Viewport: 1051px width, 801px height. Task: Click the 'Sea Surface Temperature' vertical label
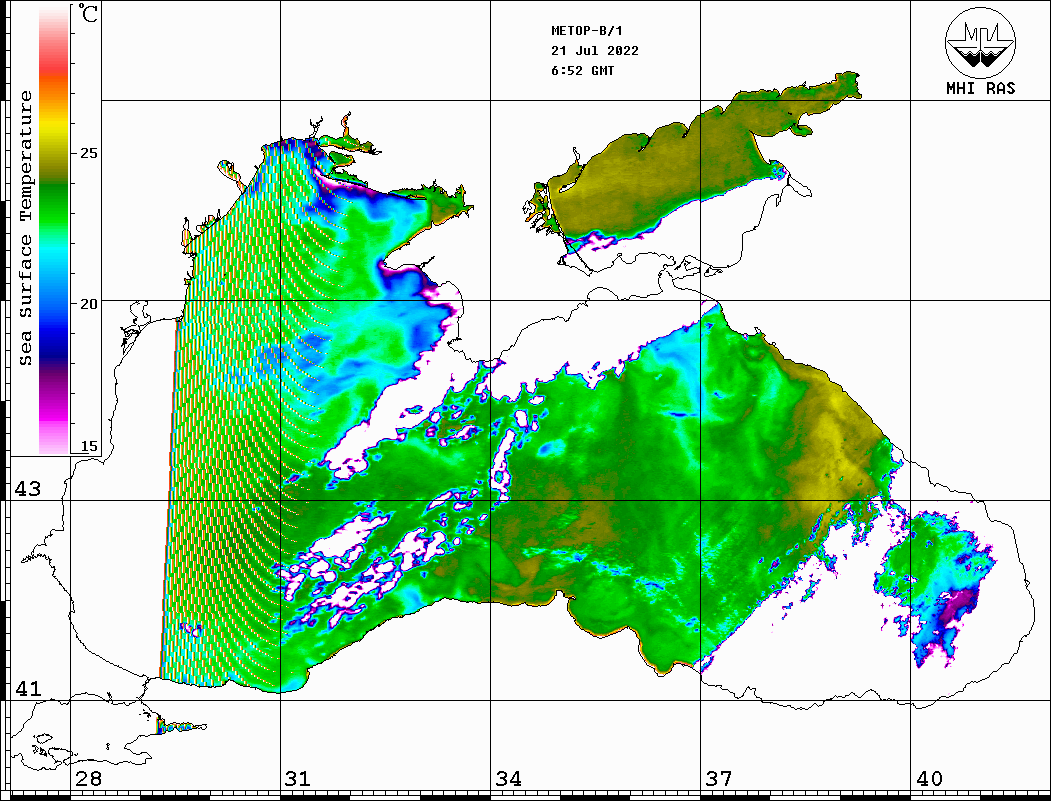[25, 228]
